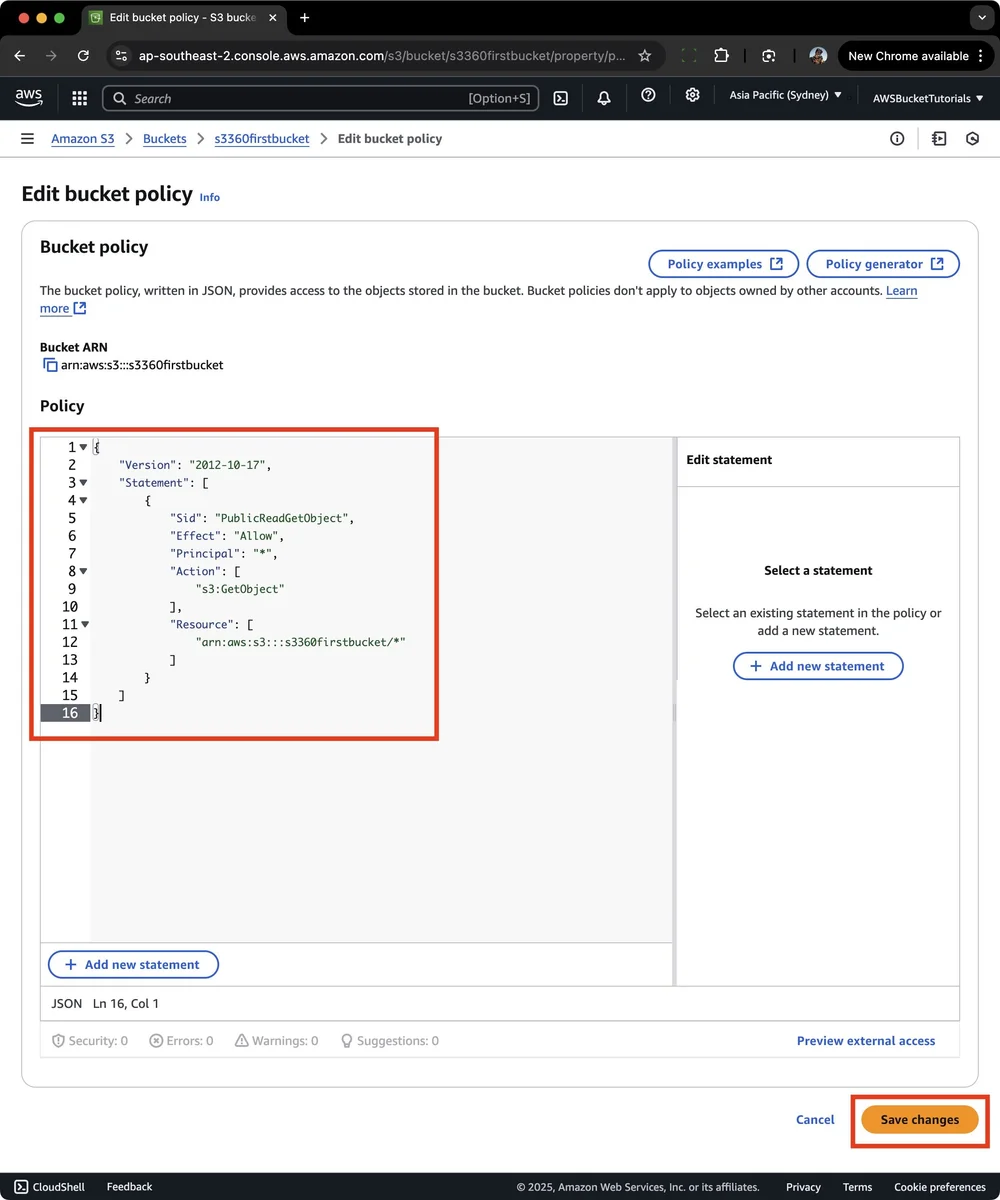Click the Info link next to heading
Screen dimensions: 1000x1200
210,197
